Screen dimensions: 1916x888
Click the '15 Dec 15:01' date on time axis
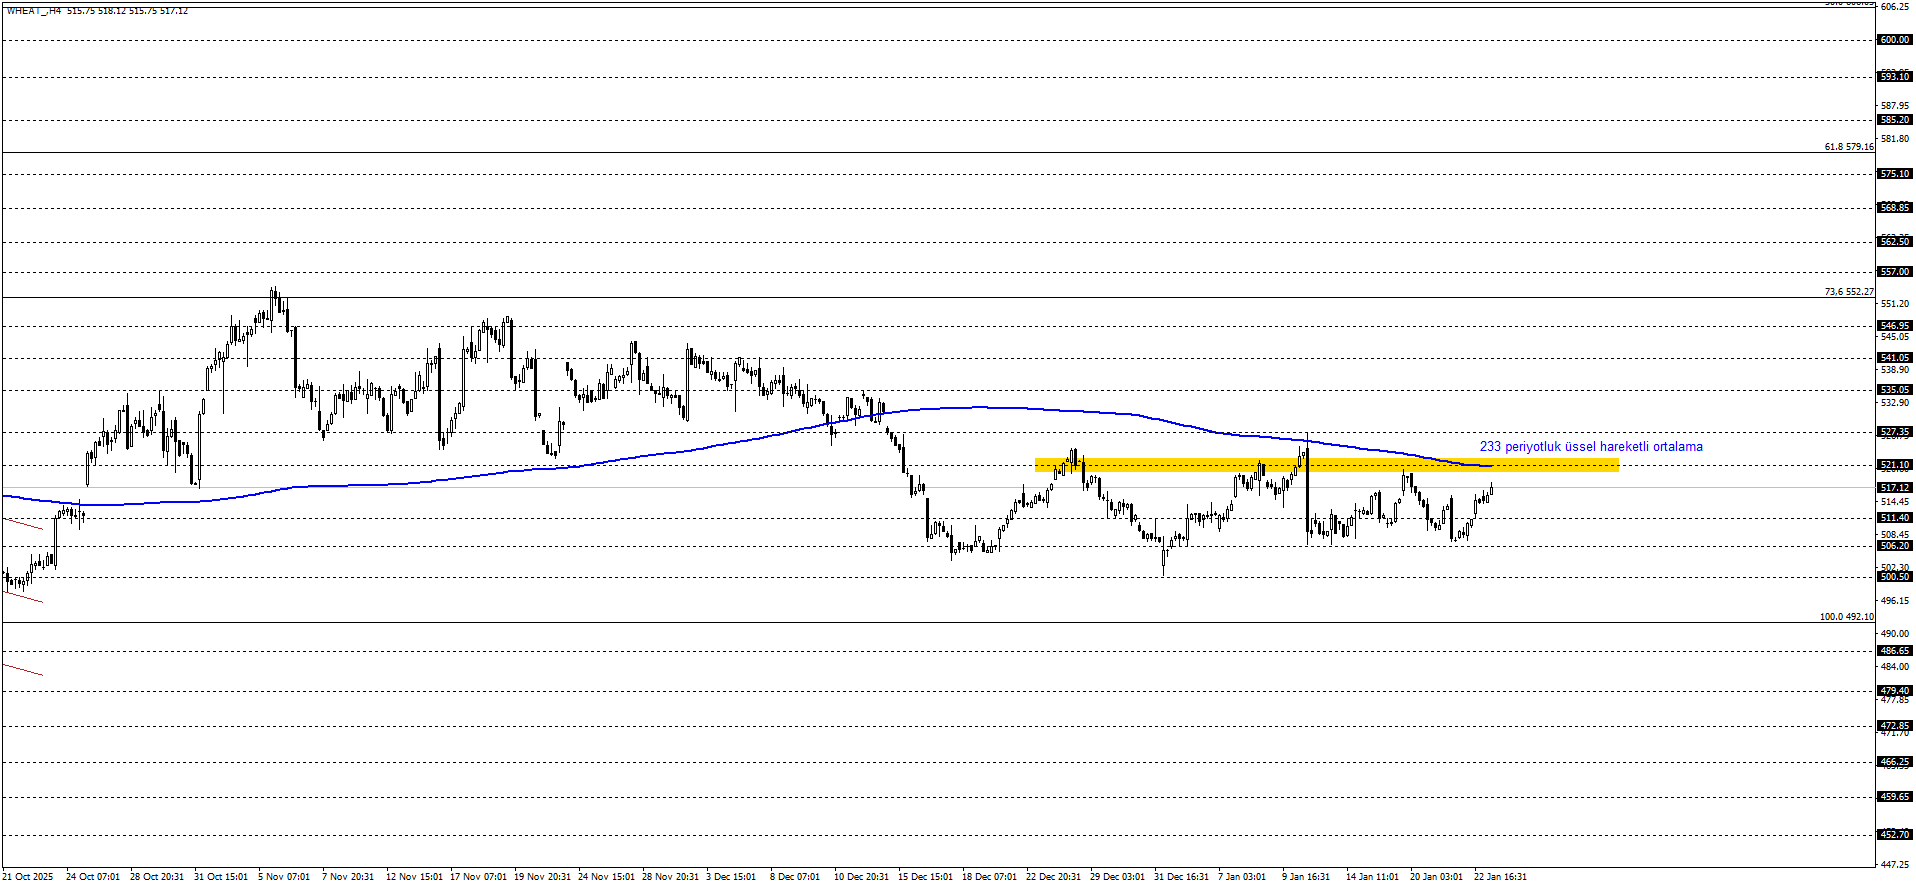pyautogui.click(x=925, y=877)
